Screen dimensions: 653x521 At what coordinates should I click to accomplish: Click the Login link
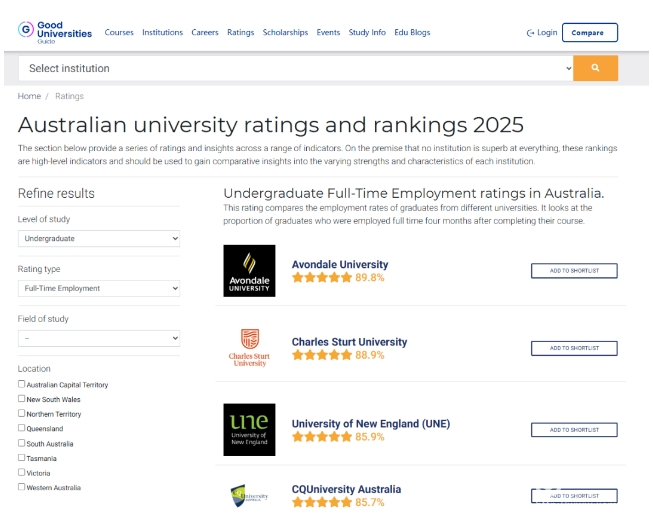tap(542, 32)
